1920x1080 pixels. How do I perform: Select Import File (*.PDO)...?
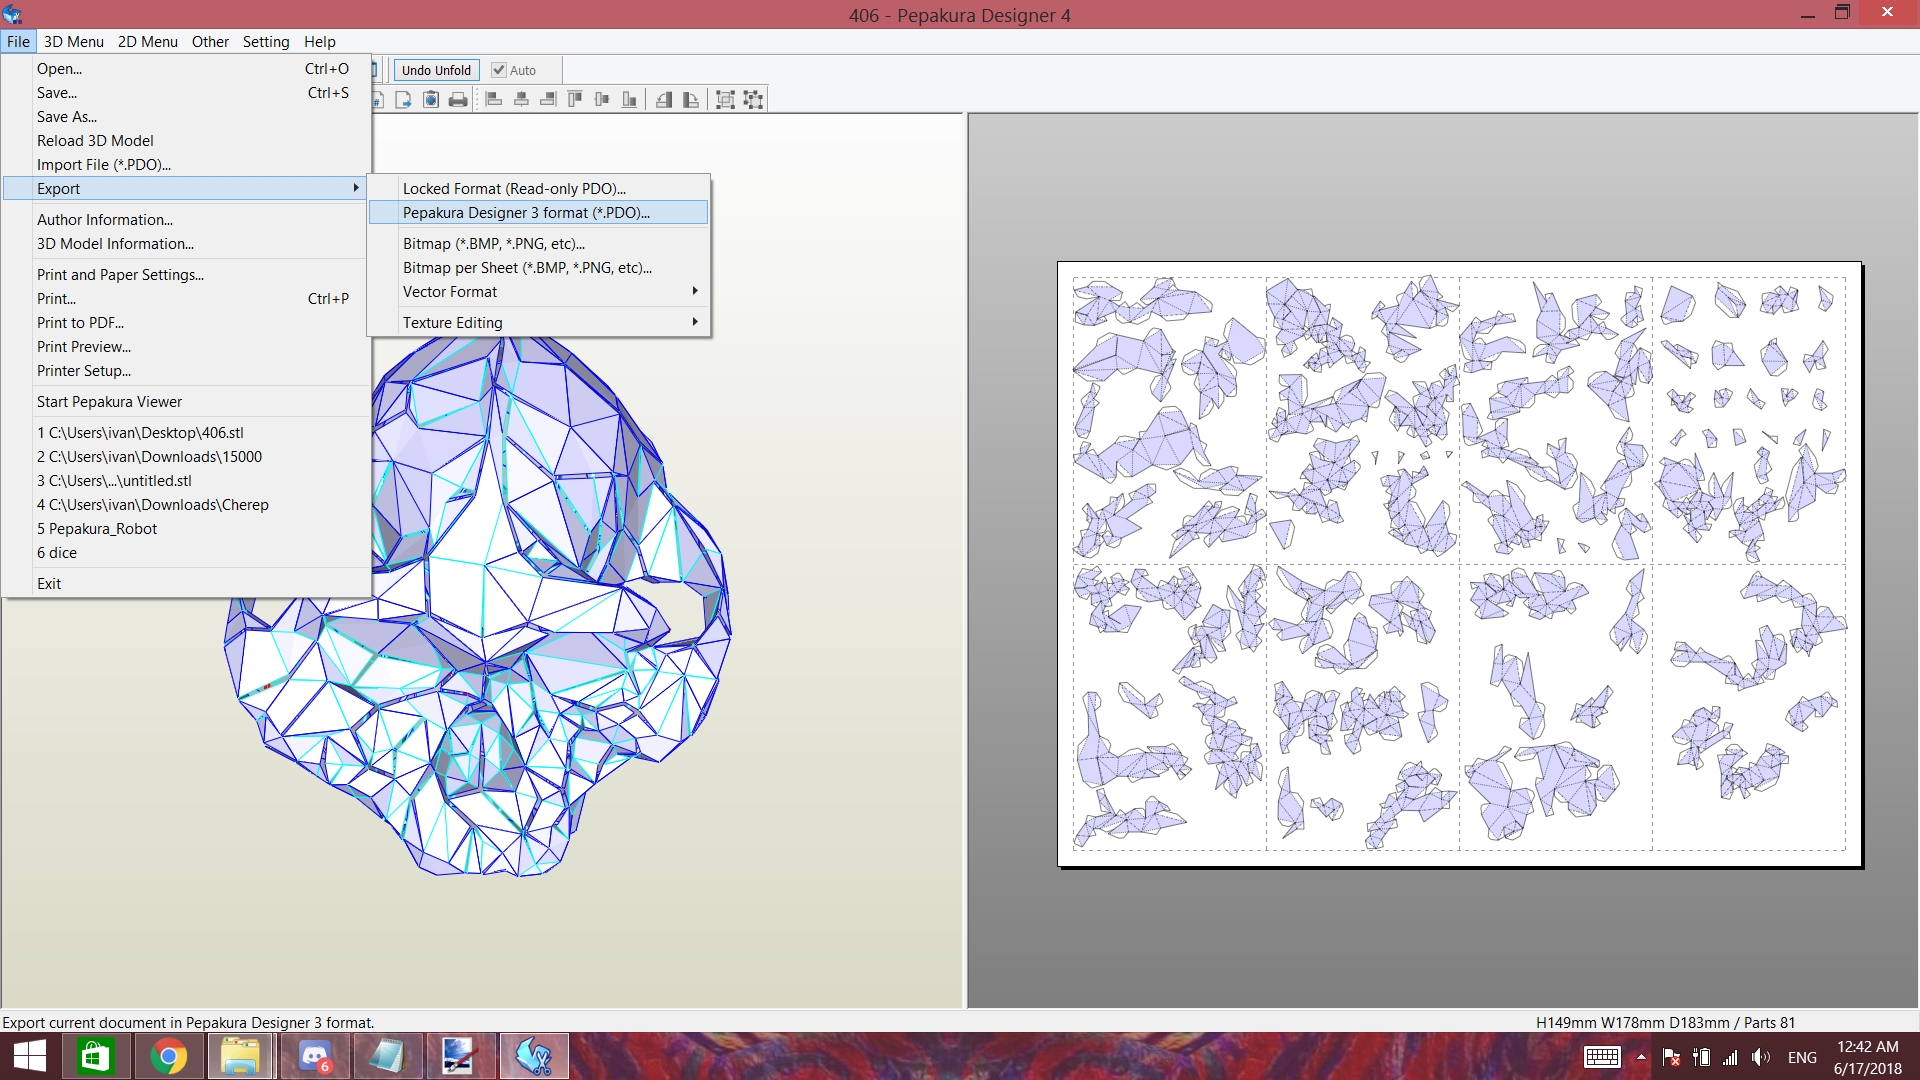coord(186,164)
